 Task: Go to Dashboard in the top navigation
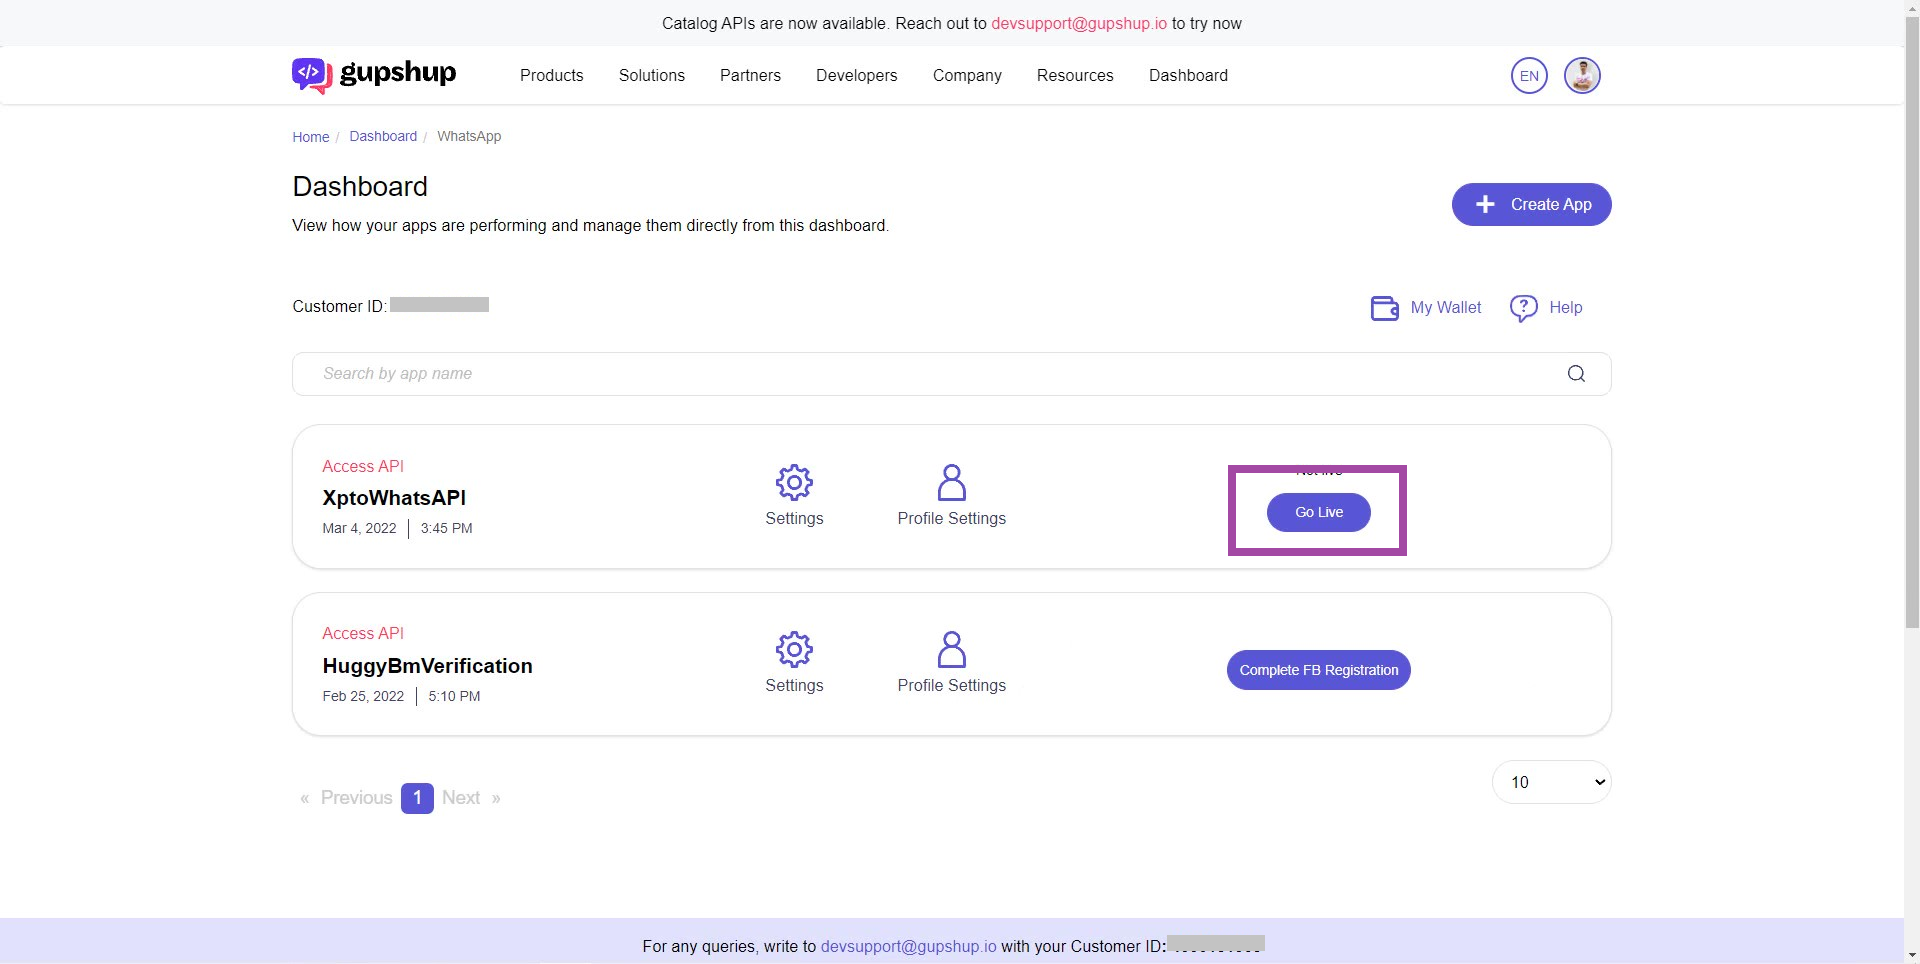coord(1188,75)
